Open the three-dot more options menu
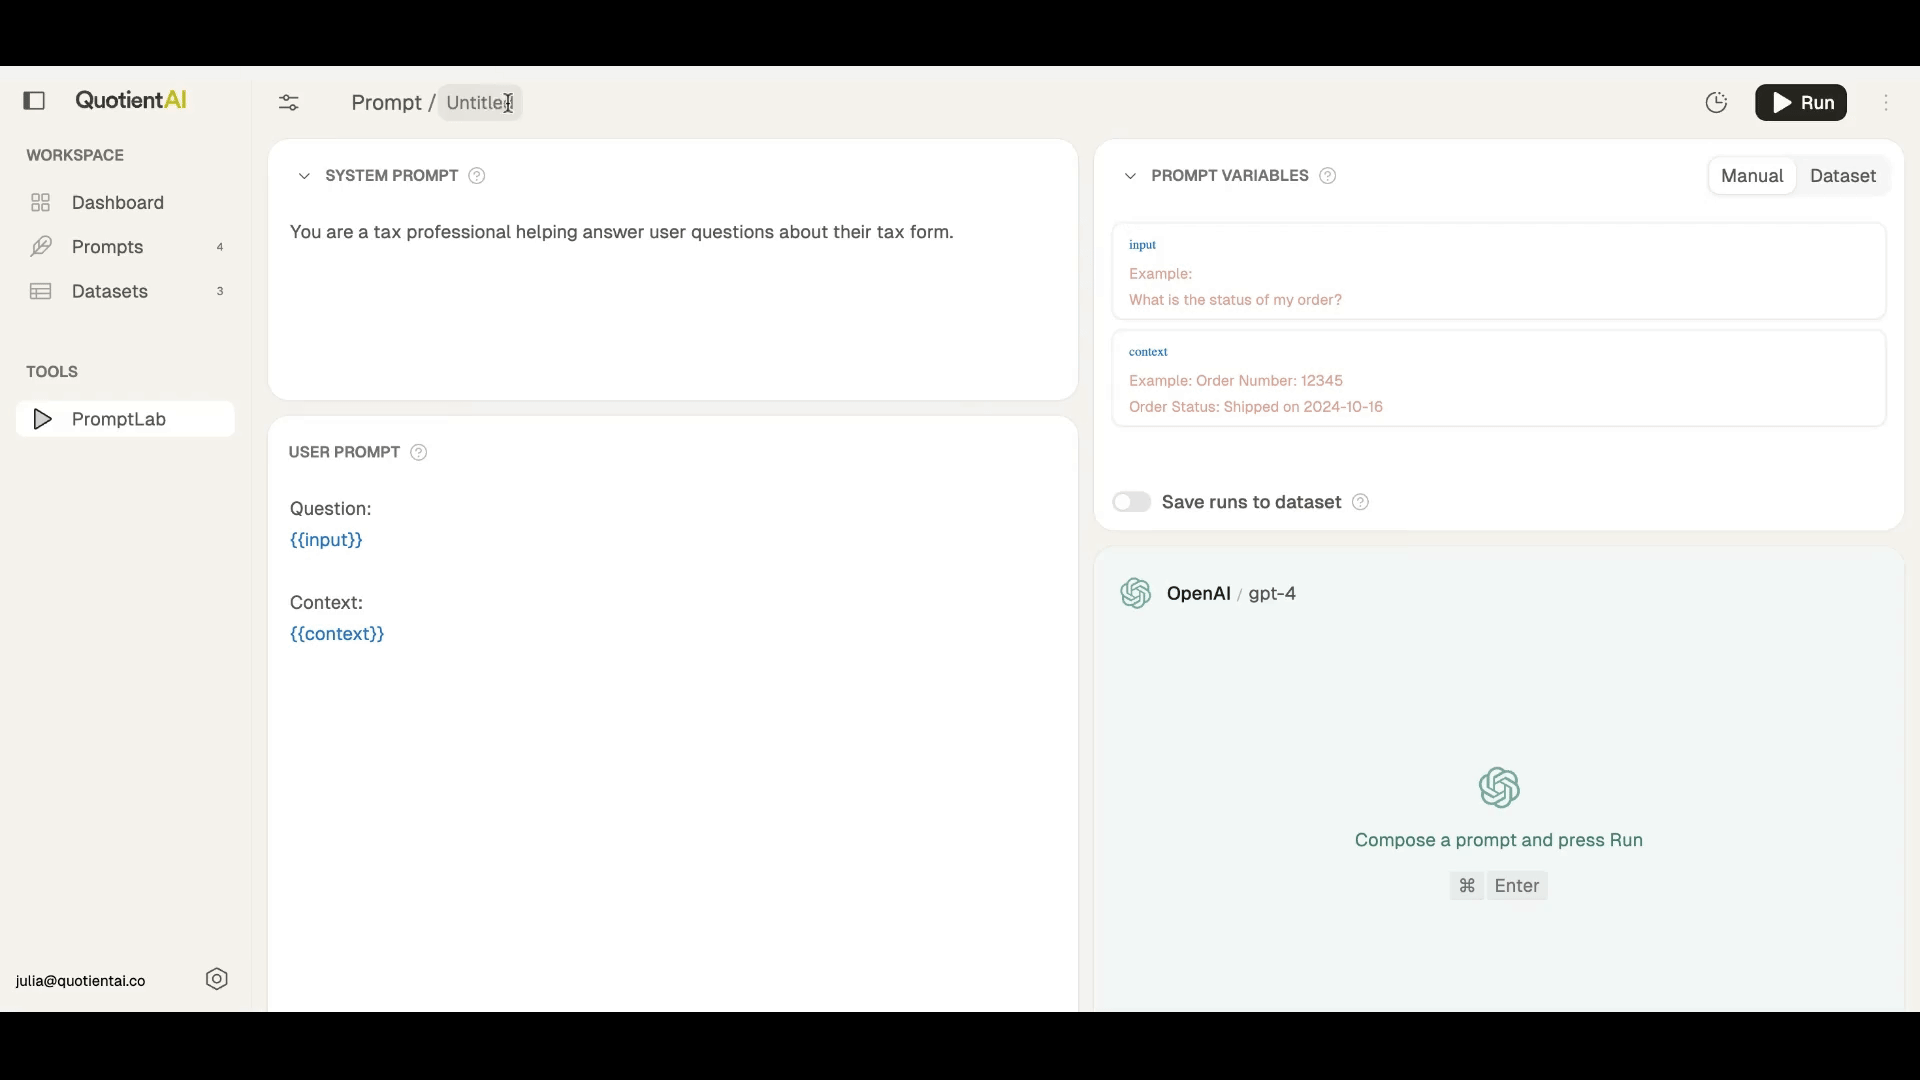This screenshot has height=1080, width=1920. pos(1887,103)
